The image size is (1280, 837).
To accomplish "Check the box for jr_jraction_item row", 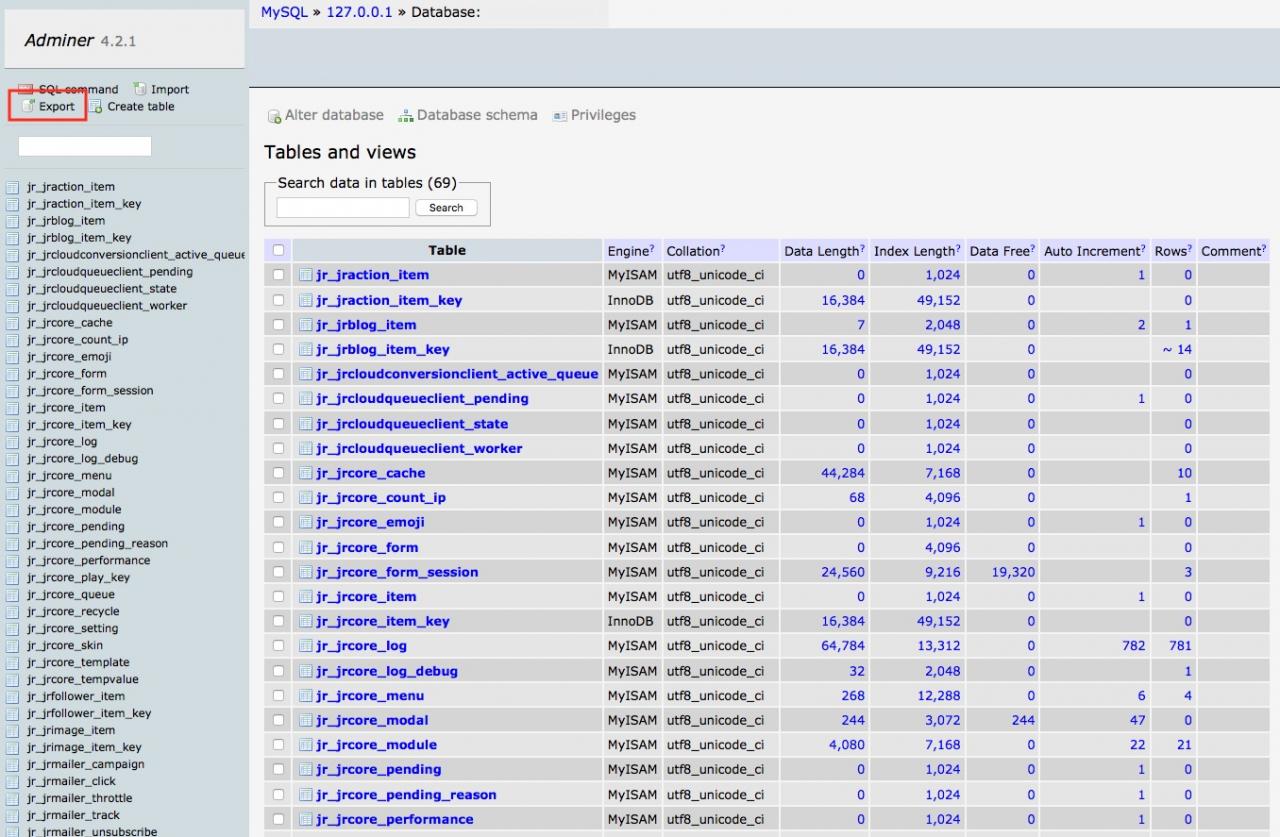I will tap(278, 275).
